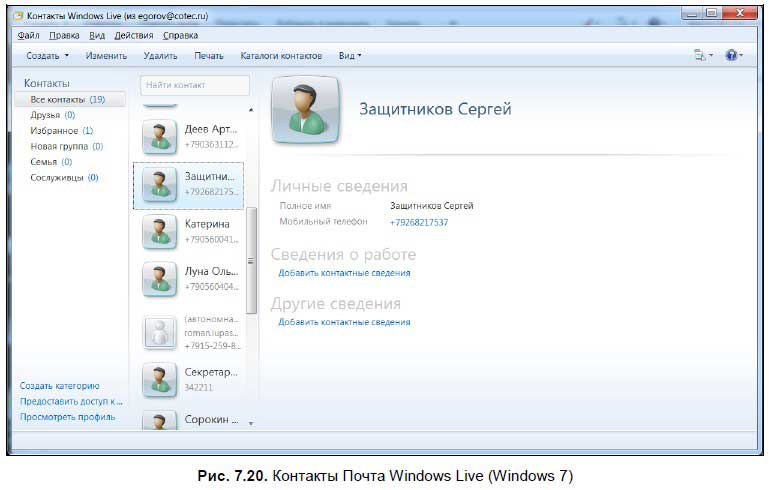Click phone text +790560041... under Катерина
Viewport: 769px width, 490px height.
[211, 239]
